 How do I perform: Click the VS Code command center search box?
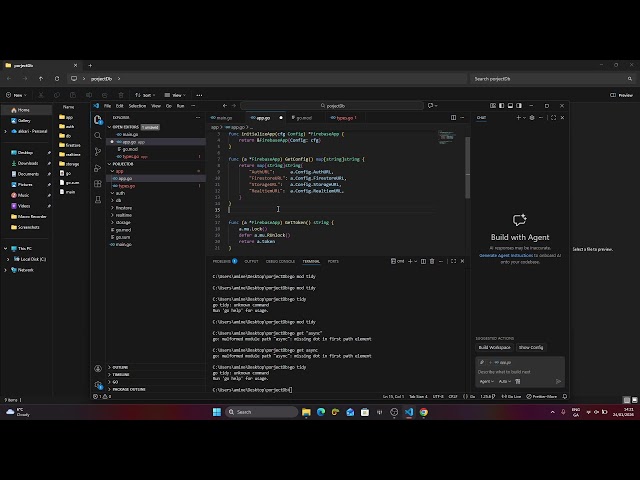[x=332, y=106]
